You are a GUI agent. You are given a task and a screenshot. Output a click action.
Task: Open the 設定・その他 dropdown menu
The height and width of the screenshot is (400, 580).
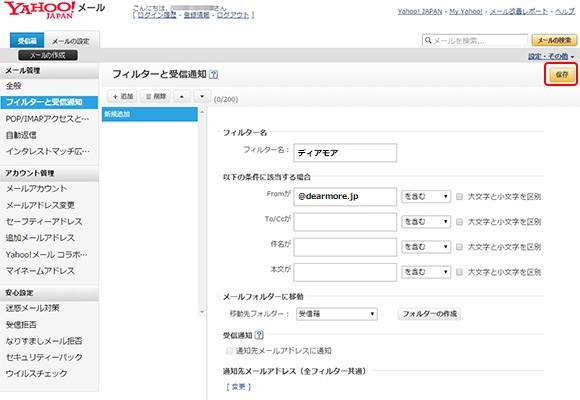[551, 57]
